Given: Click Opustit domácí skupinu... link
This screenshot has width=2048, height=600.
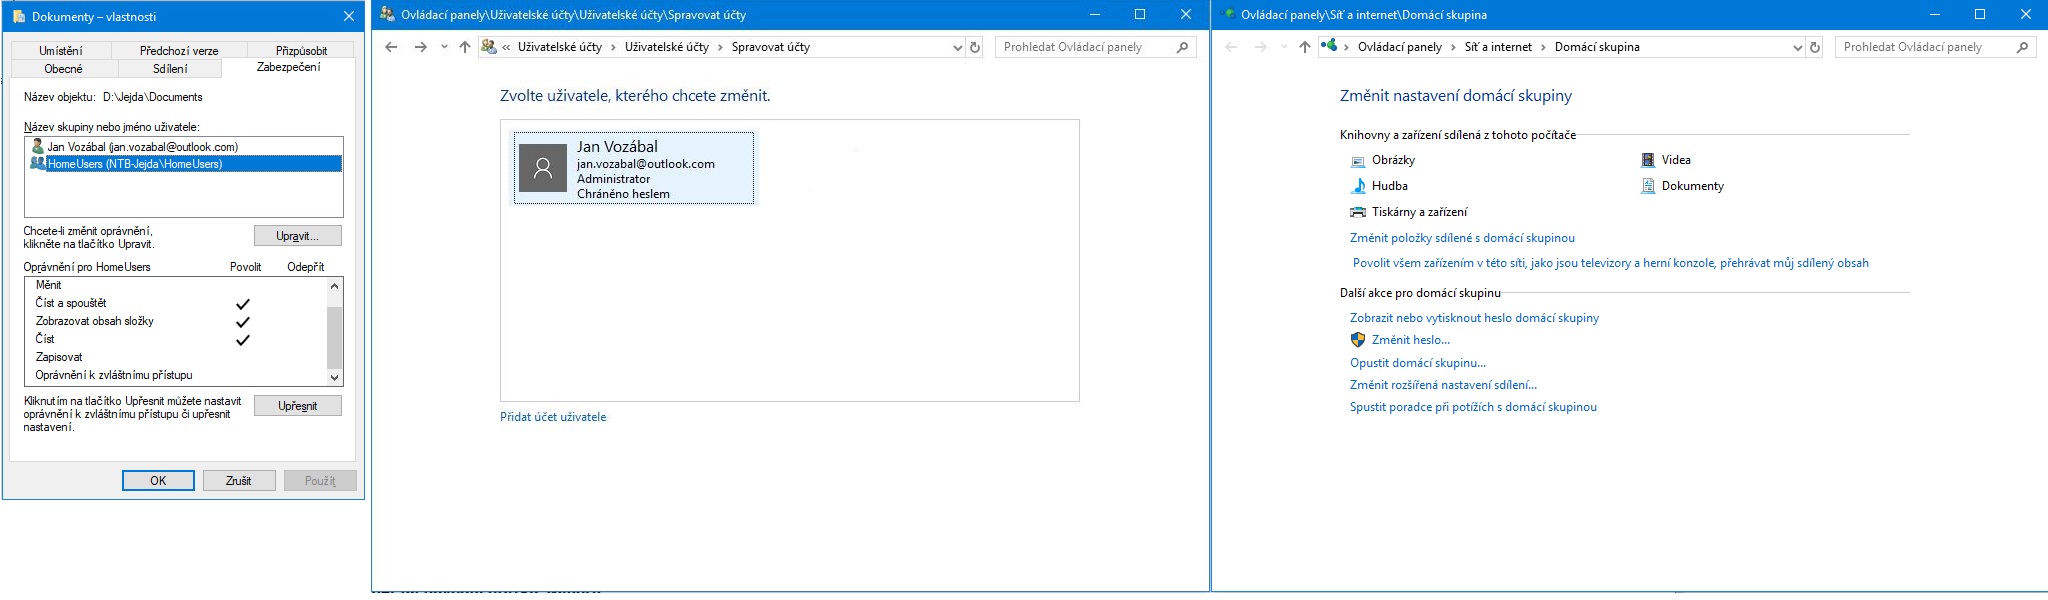Looking at the screenshot, I should click(x=1418, y=363).
